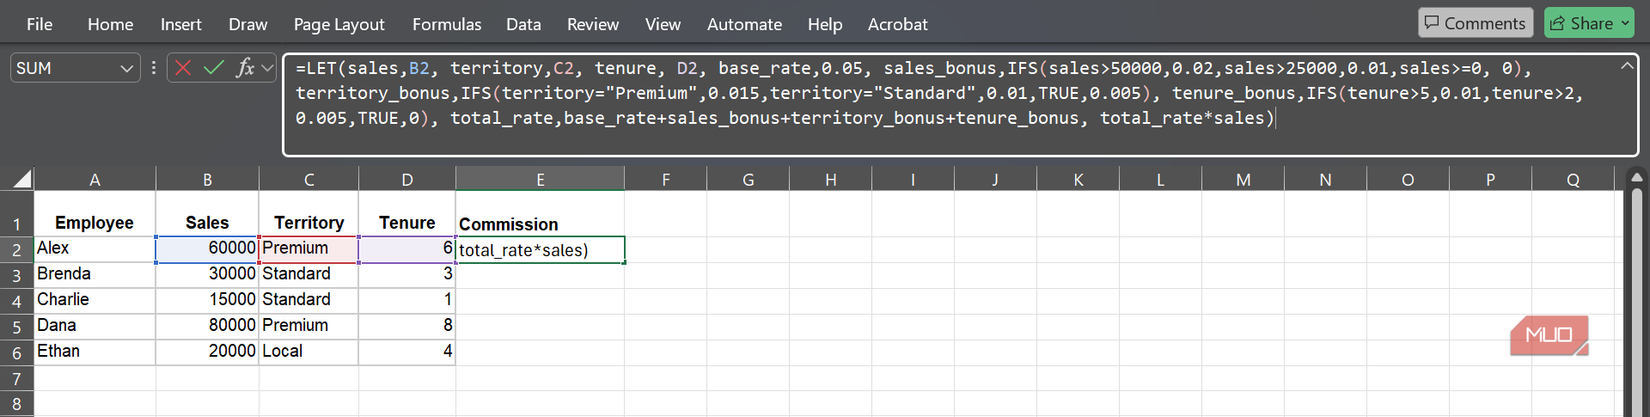Select Alex's Premium territory cell
The image size is (1650, 417).
tap(309, 249)
